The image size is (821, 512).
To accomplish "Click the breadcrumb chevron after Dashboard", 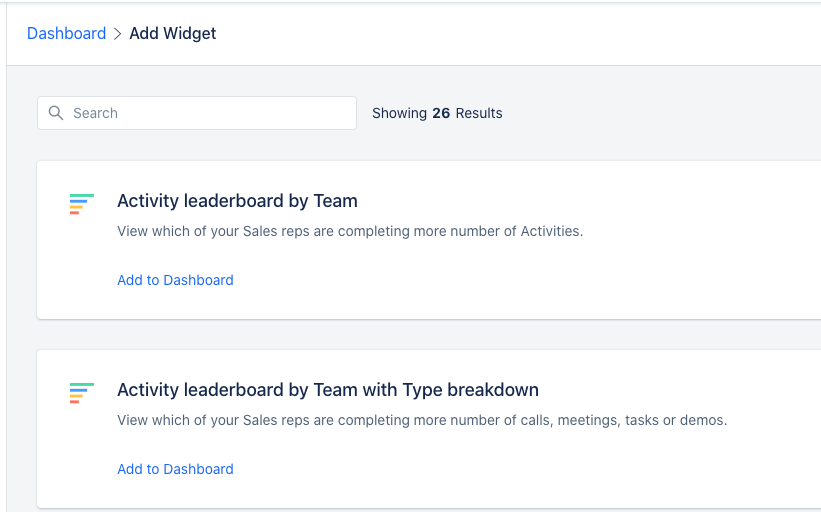I will pyautogui.click(x=118, y=34).
